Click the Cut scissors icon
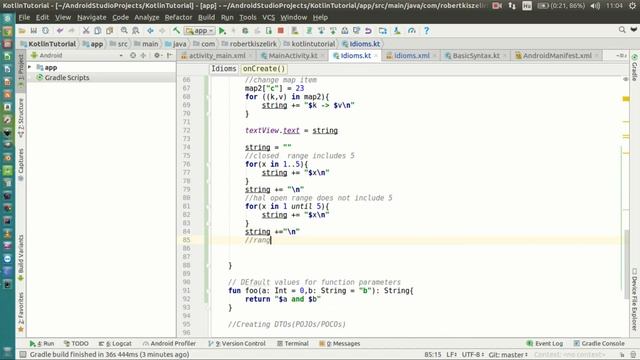This screenshot has height=360, width=640. [x=86, y=31]
